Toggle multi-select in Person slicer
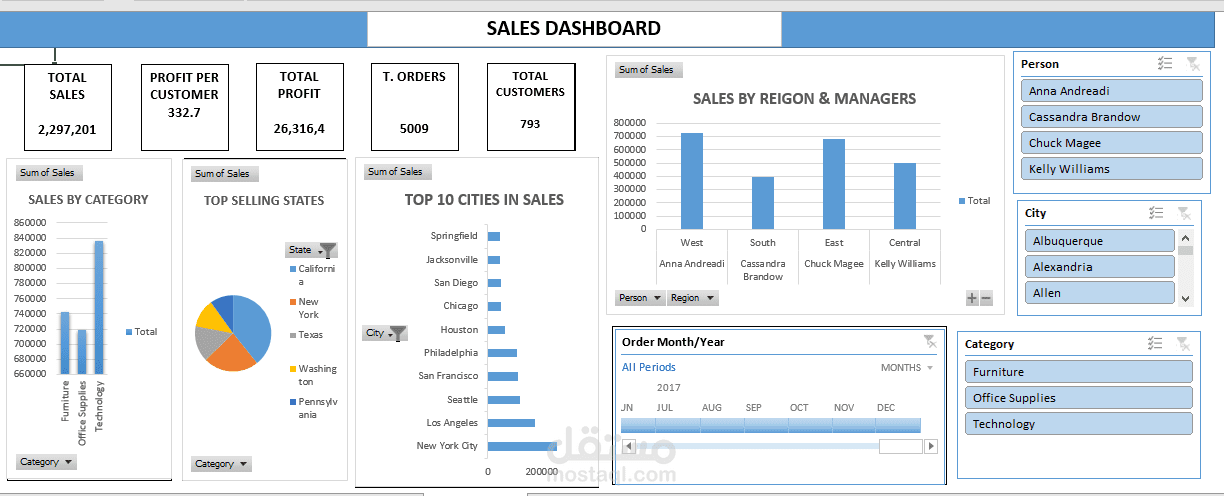 point(1164,64)
